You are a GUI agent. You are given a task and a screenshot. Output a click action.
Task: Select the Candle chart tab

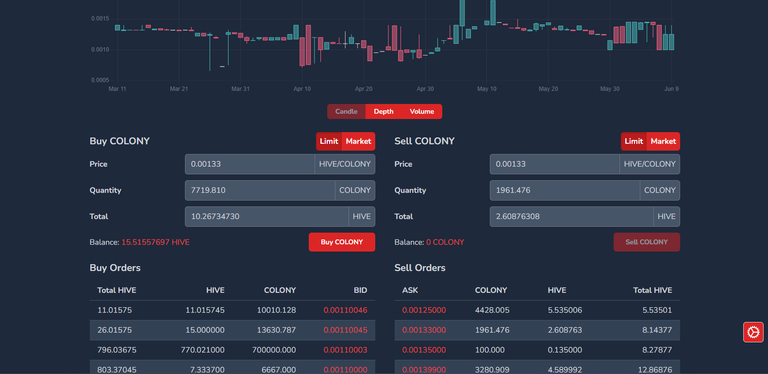[346, 112]
